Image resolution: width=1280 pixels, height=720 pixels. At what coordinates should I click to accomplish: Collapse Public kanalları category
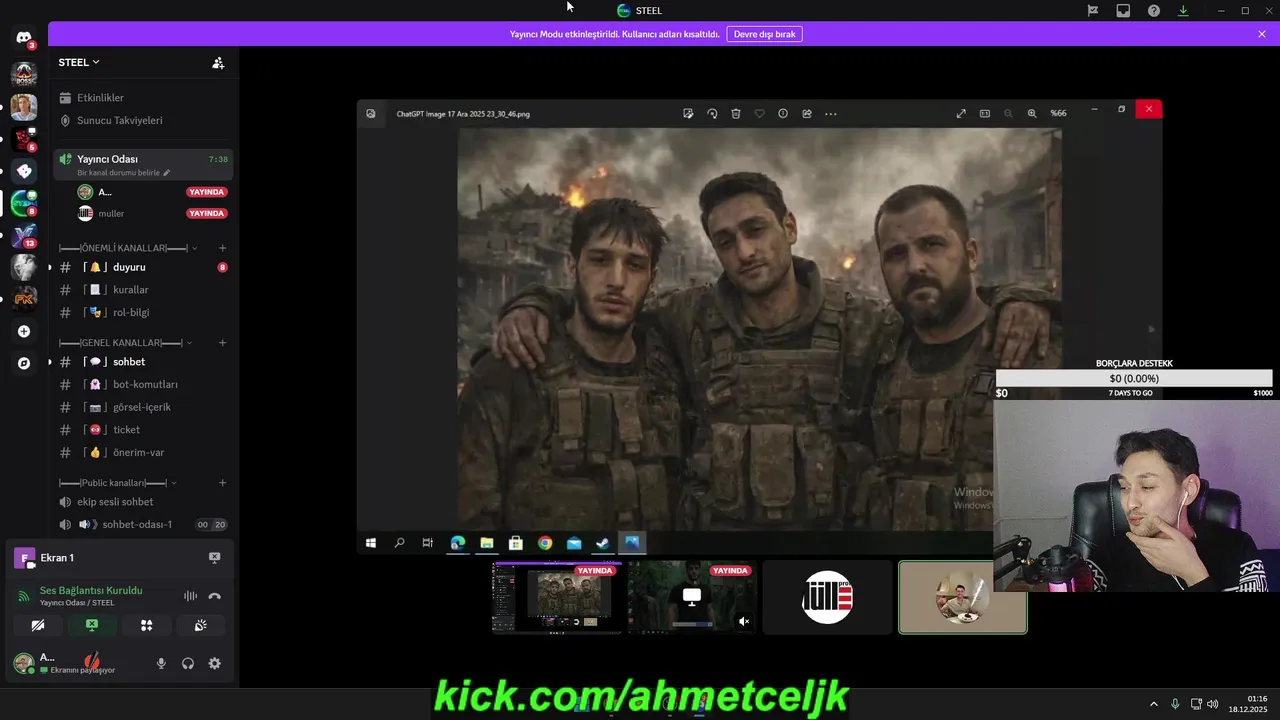[x=118, y=483]
